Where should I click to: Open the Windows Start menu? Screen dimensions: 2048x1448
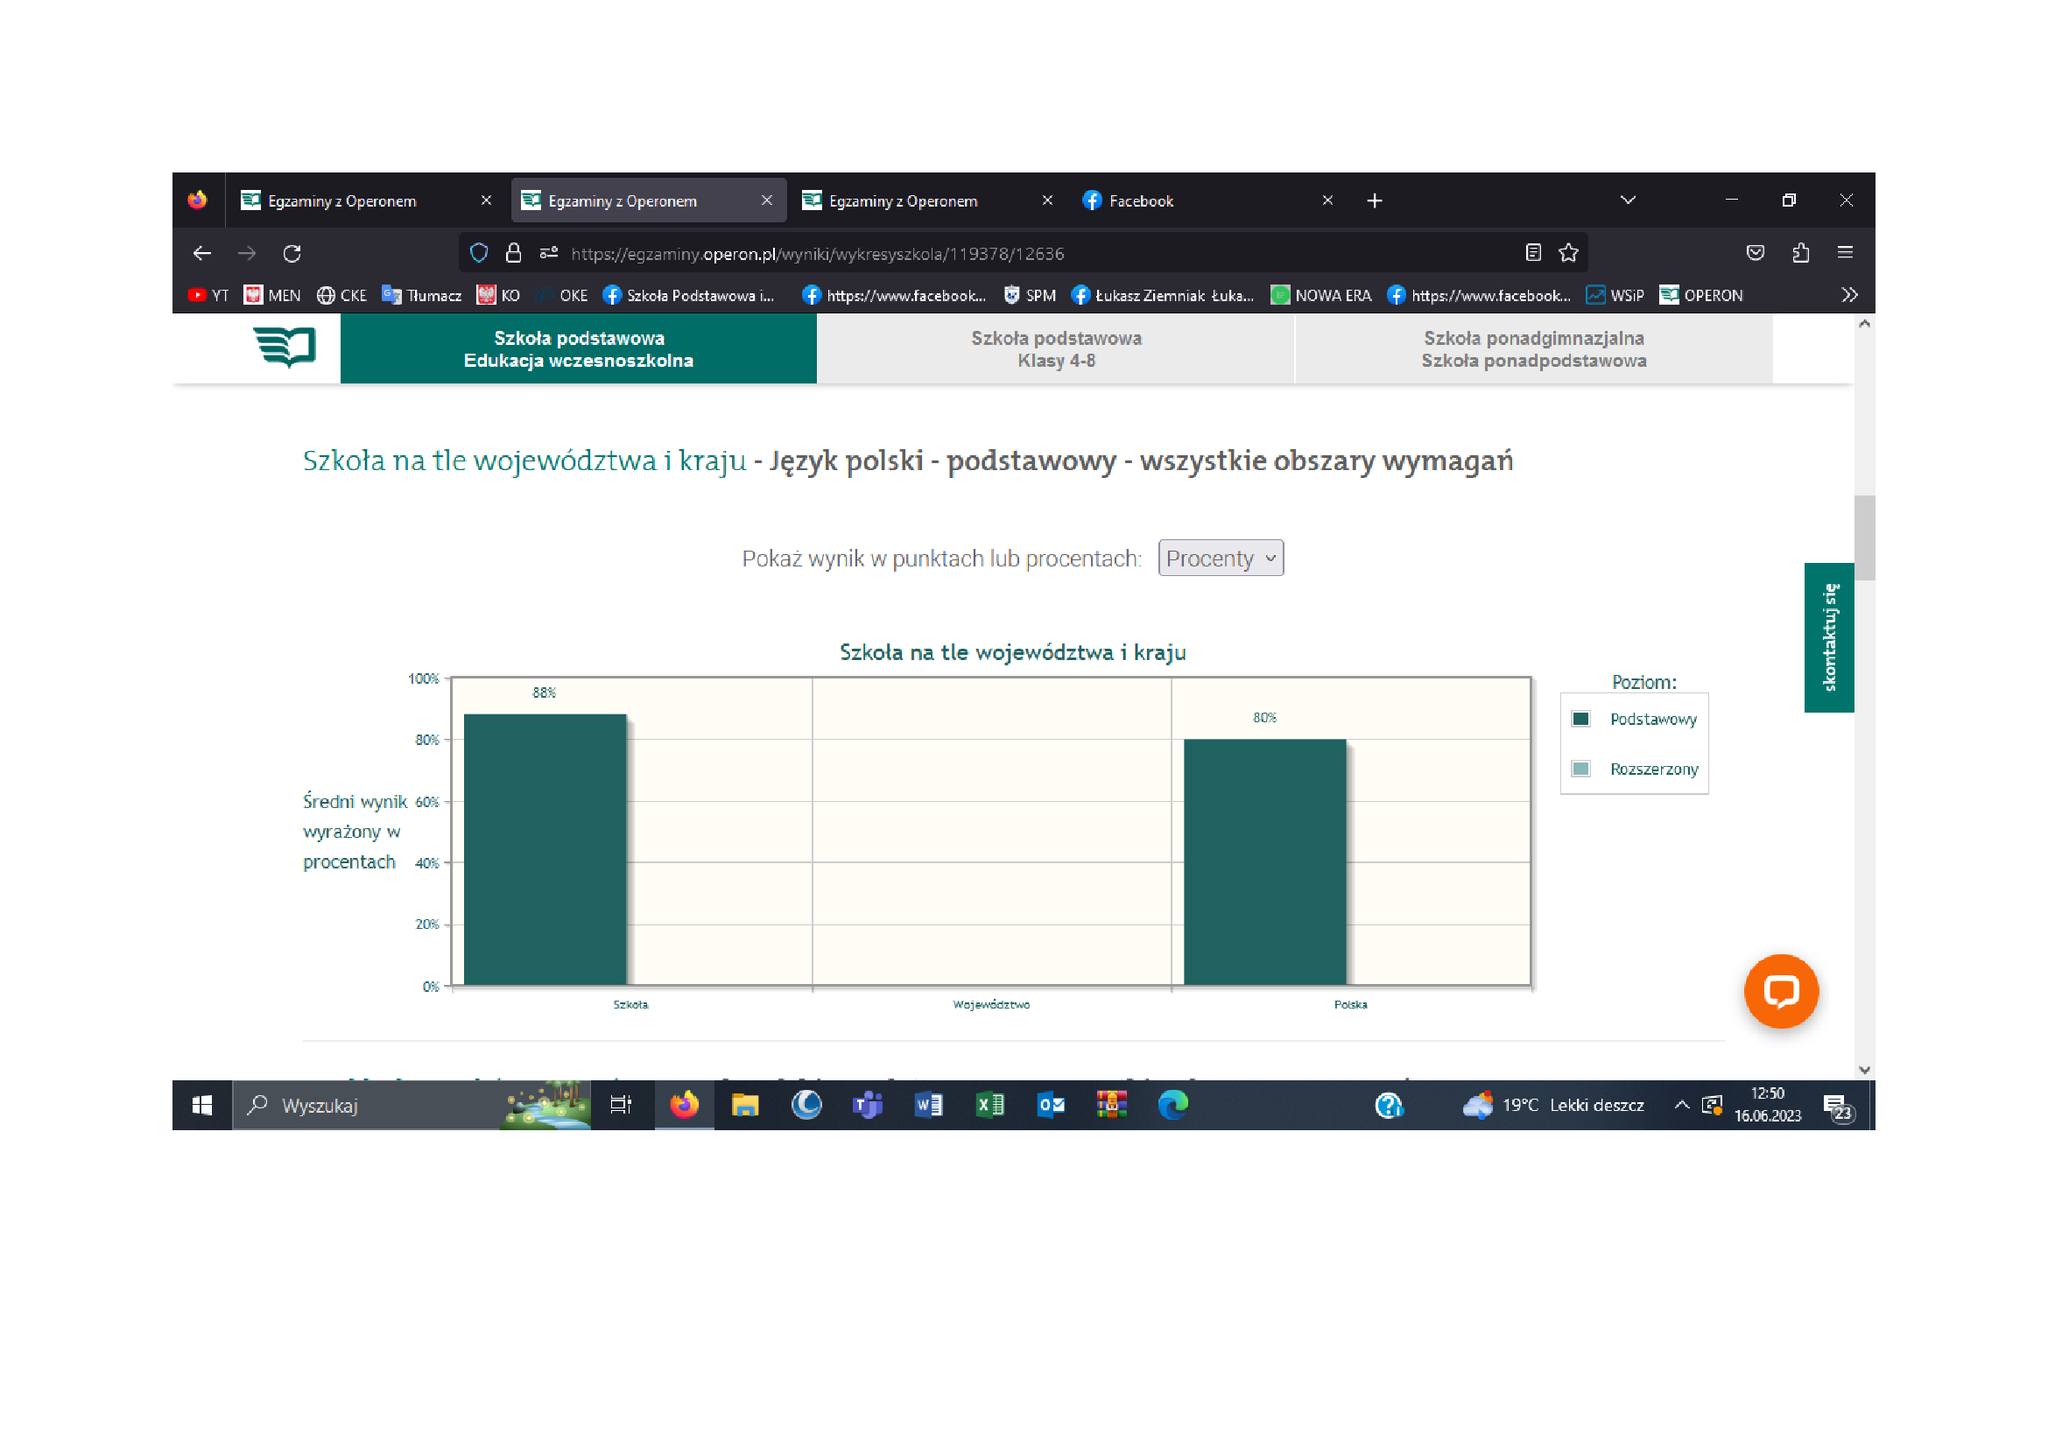click(x=202, y=1105)
